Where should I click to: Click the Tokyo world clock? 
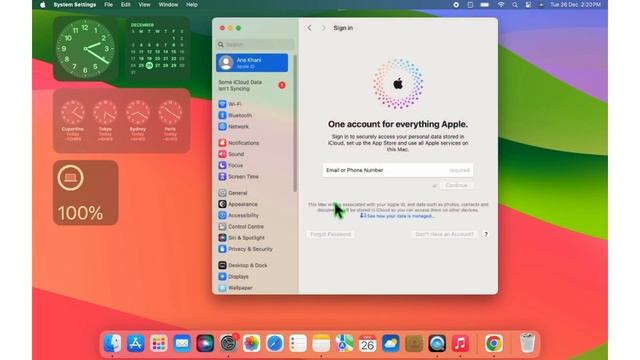pos(105,120)
